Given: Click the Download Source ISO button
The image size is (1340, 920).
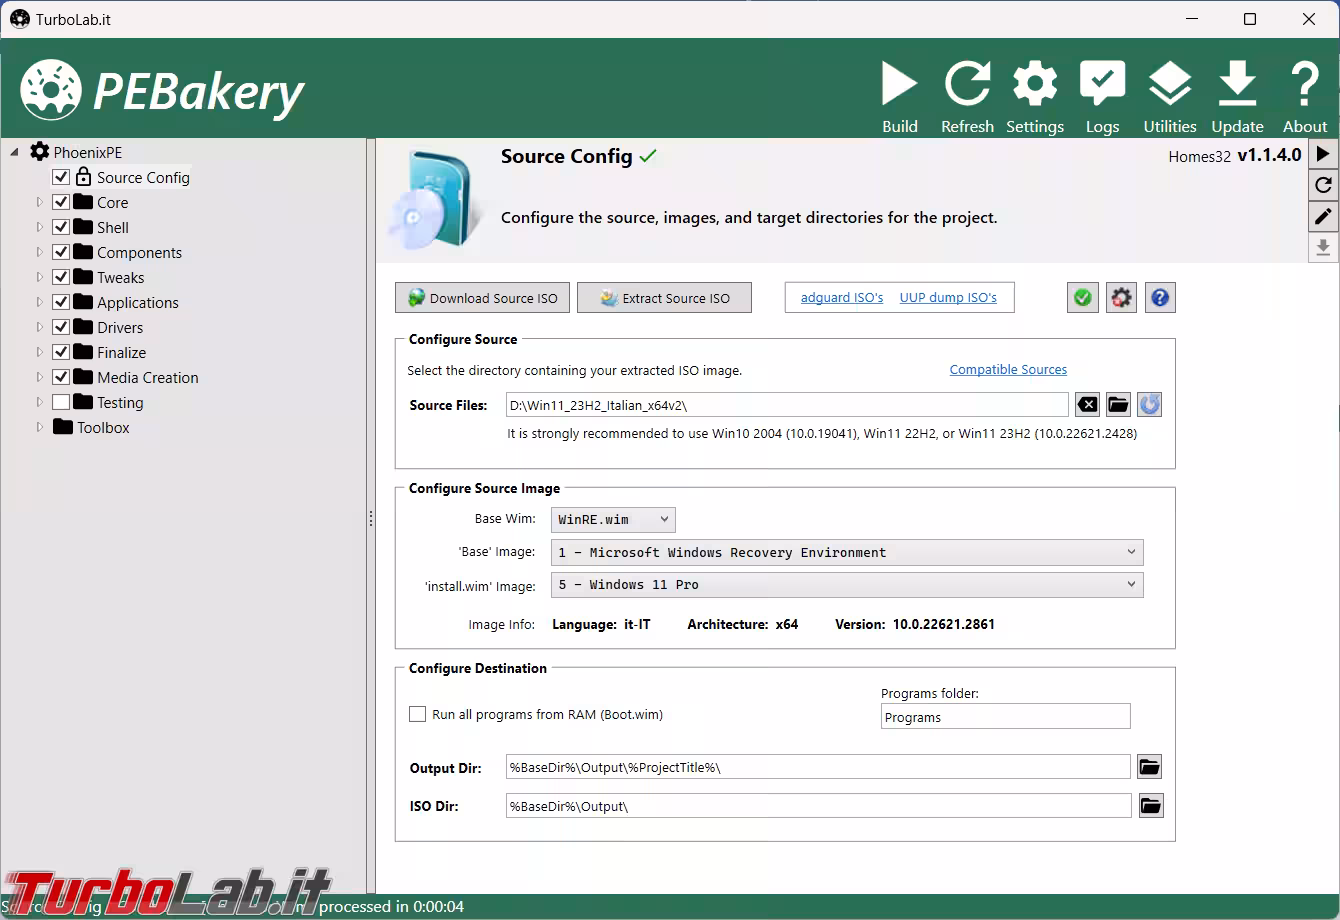Looking at the screenshot, I should pos(482,298).
